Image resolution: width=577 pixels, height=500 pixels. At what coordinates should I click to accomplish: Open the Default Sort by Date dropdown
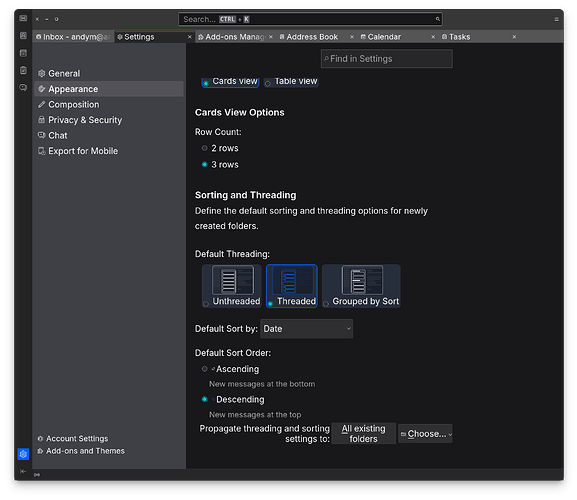(307, 329)
